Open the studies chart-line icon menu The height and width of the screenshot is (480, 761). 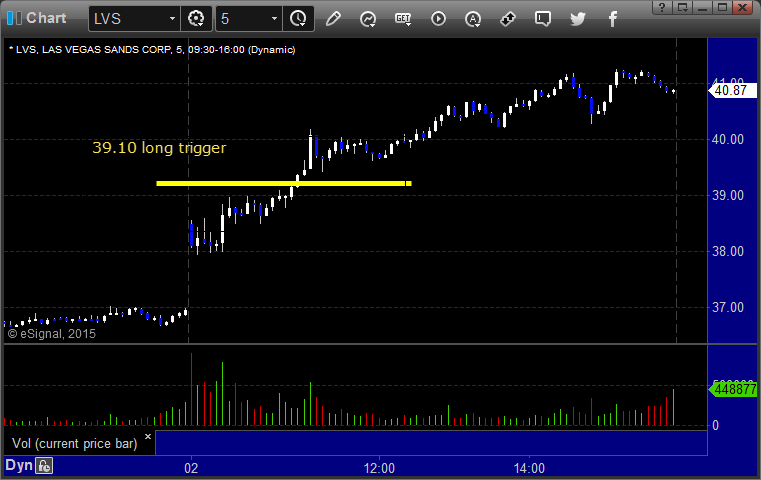(368, 19)
